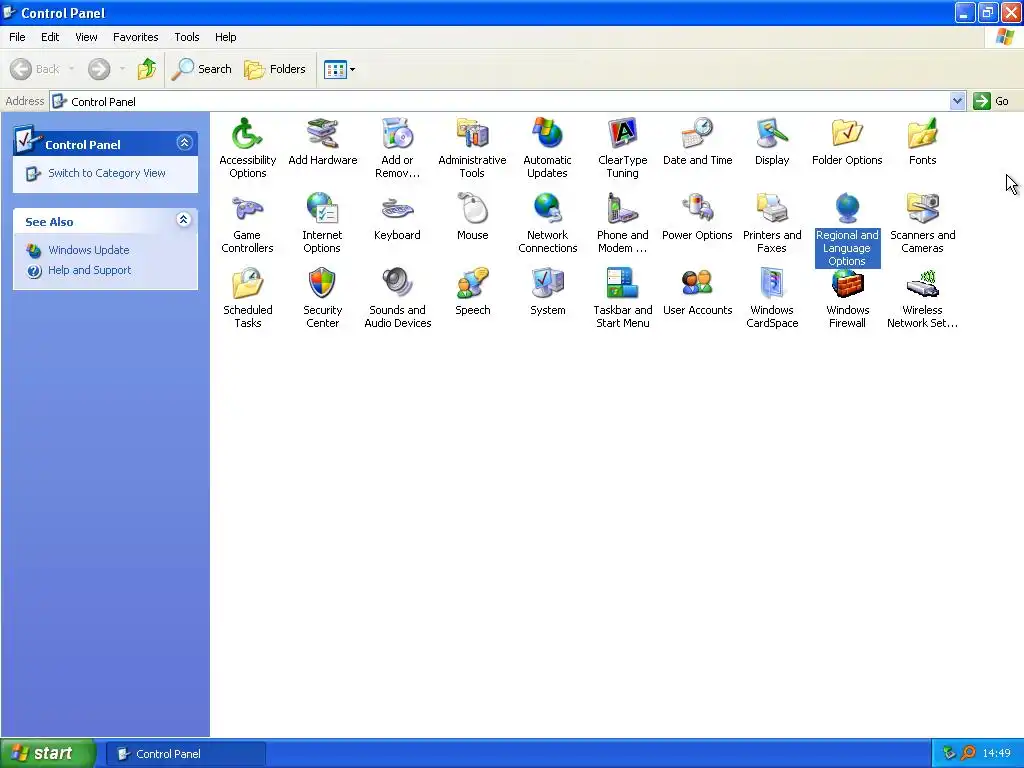The height and width of the screenshot is (768, 1024).
Task: Click the Search toolbar button
Action: coord(202,69)
